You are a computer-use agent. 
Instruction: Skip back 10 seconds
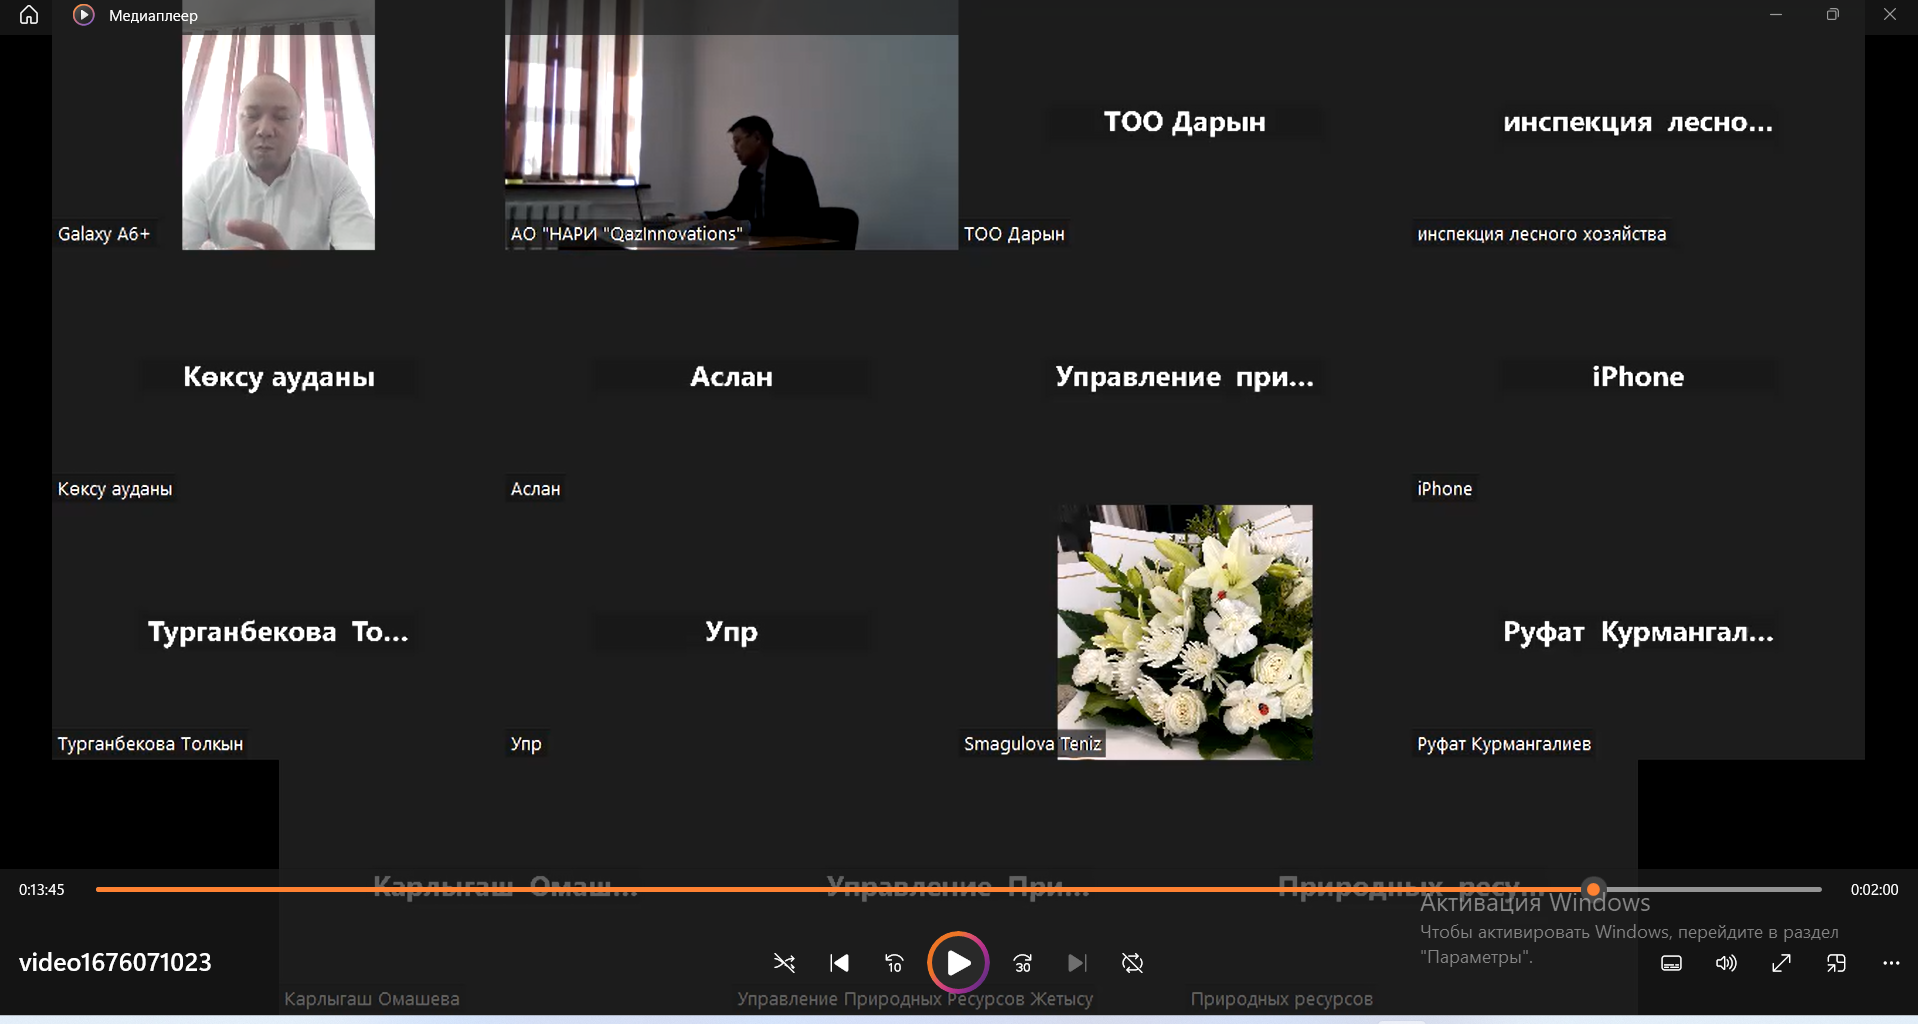(x=895, y=963)
